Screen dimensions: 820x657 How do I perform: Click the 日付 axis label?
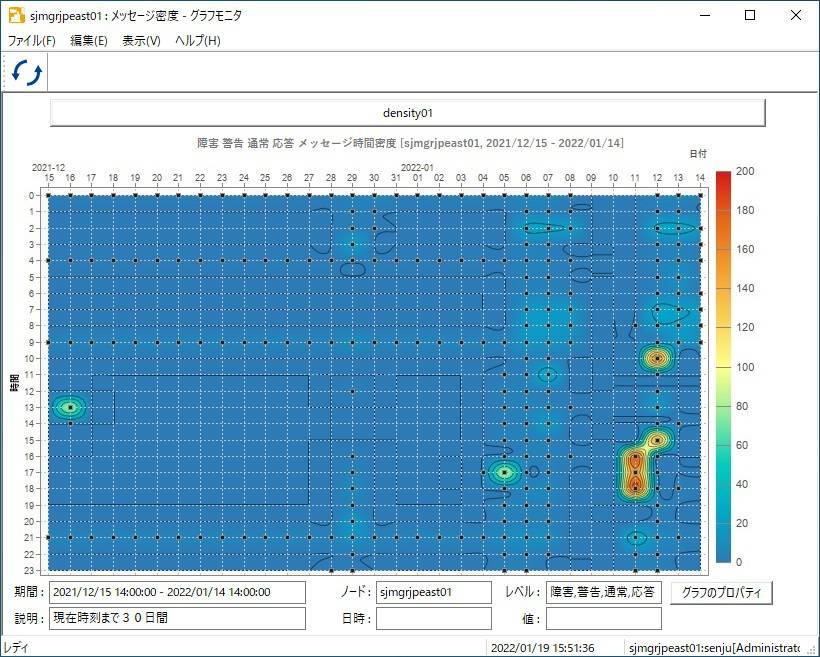(698, 154)
